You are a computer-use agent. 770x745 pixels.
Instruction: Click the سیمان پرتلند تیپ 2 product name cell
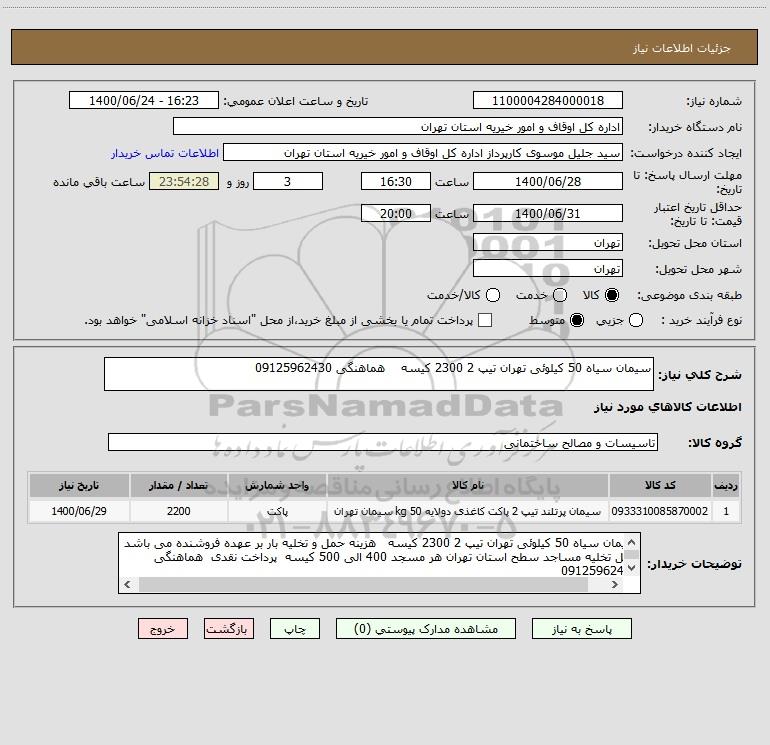468,511
